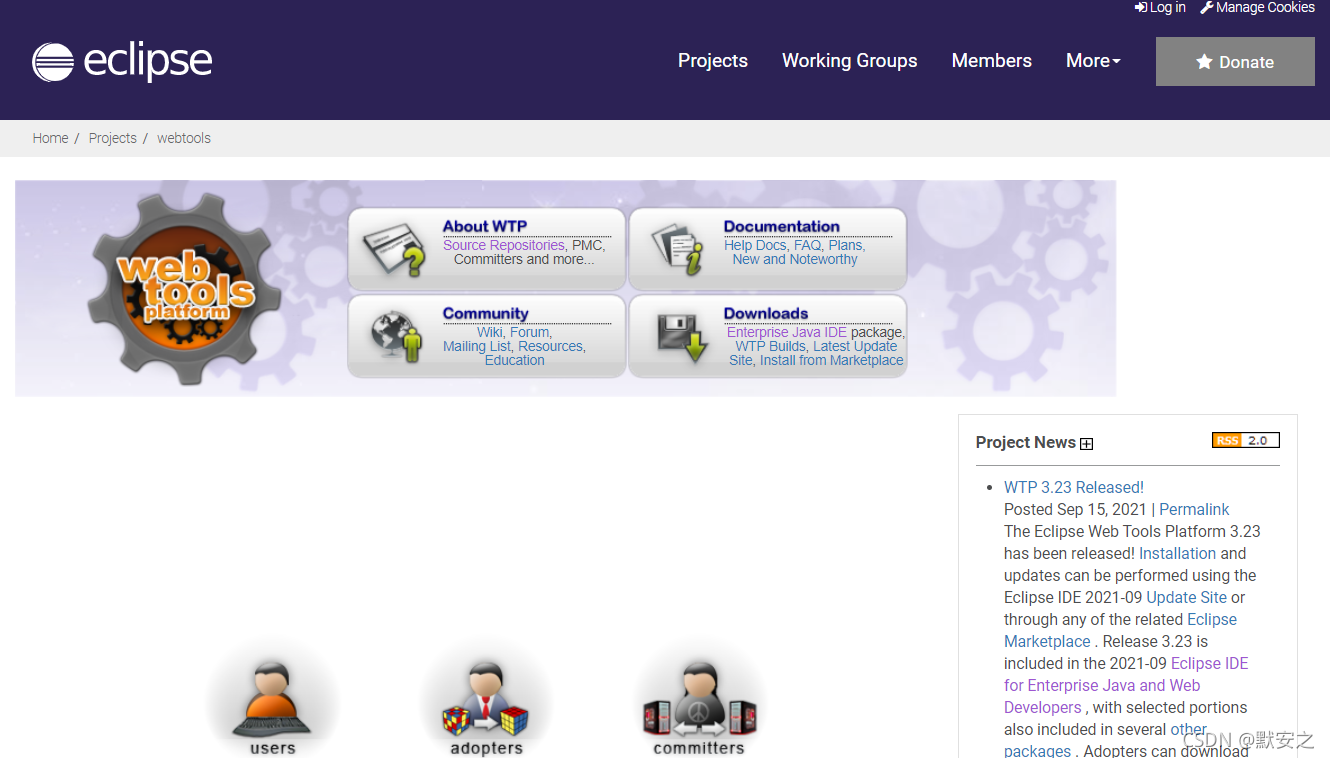This screenshot has width=1330, height=758.
Task: Open the Working Groups menu item
Action: point(850,61)
